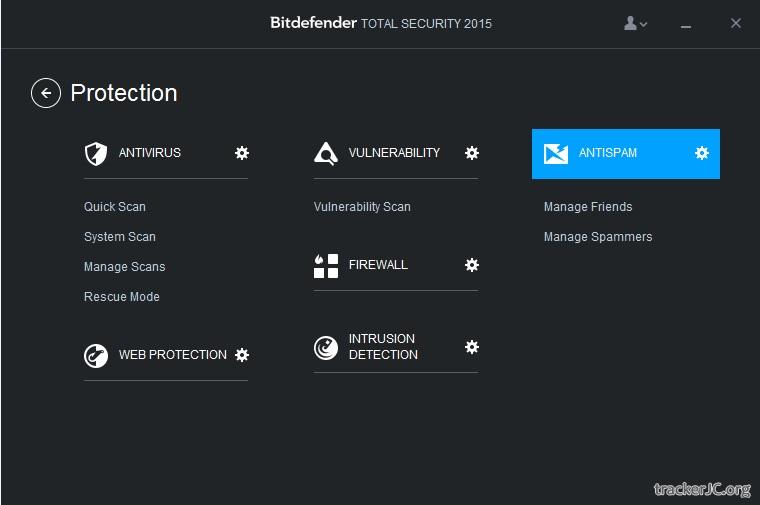Start a Quick Scan
This screenshot has width=760, height=505.
[x=115, y=207]
